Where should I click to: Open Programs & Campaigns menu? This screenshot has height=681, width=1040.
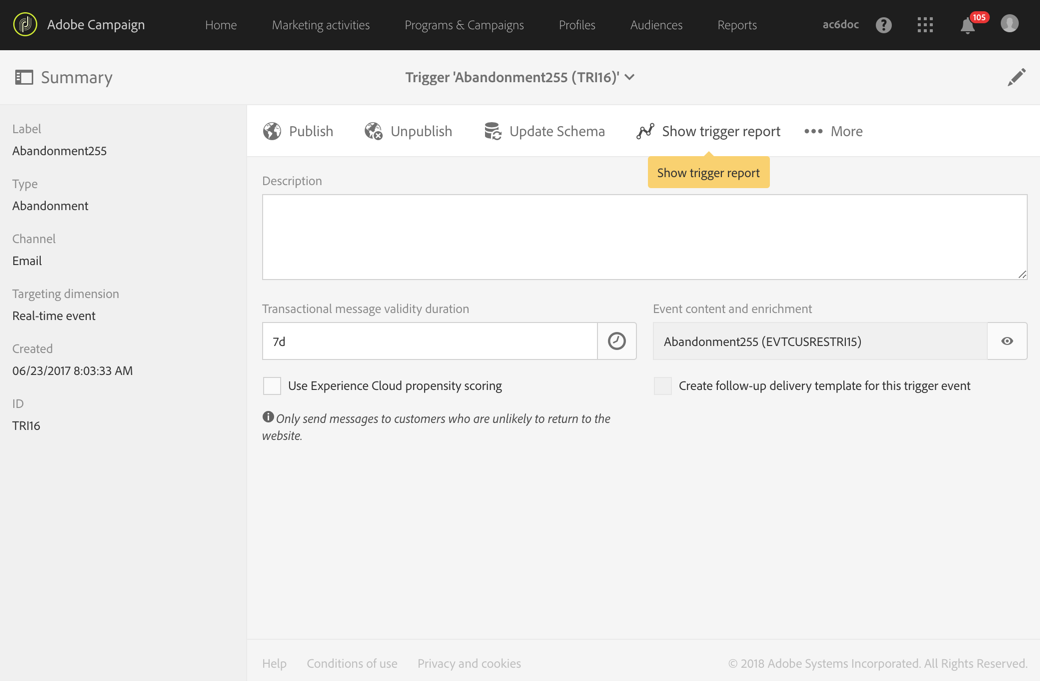[464, 25]
